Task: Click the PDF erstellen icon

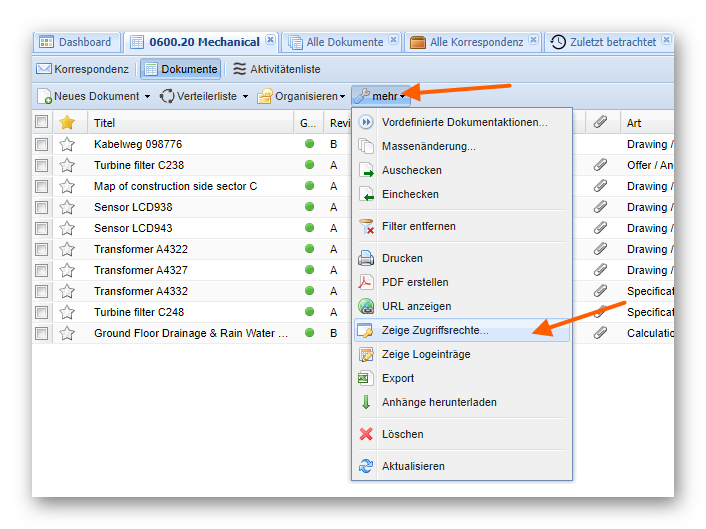Action: point(366,282)
